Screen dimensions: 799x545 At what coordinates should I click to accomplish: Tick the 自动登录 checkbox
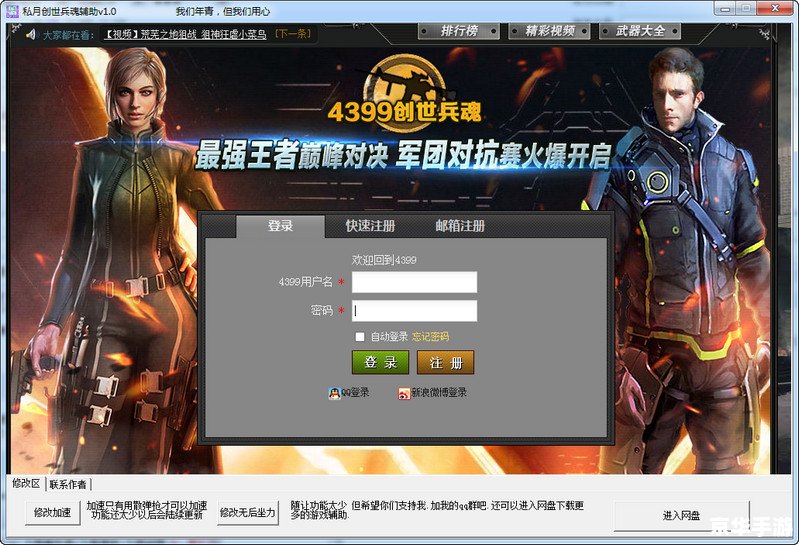click(x=360, y=337)
